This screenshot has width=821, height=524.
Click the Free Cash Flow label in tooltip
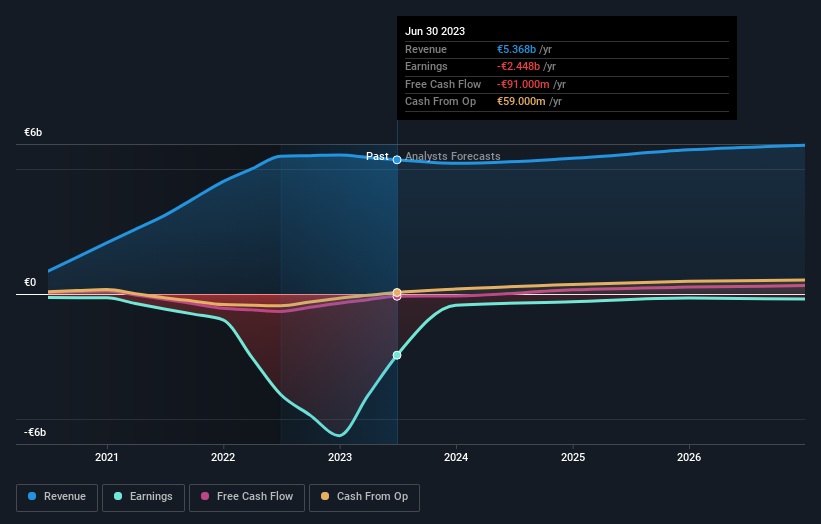pos(443,84)
